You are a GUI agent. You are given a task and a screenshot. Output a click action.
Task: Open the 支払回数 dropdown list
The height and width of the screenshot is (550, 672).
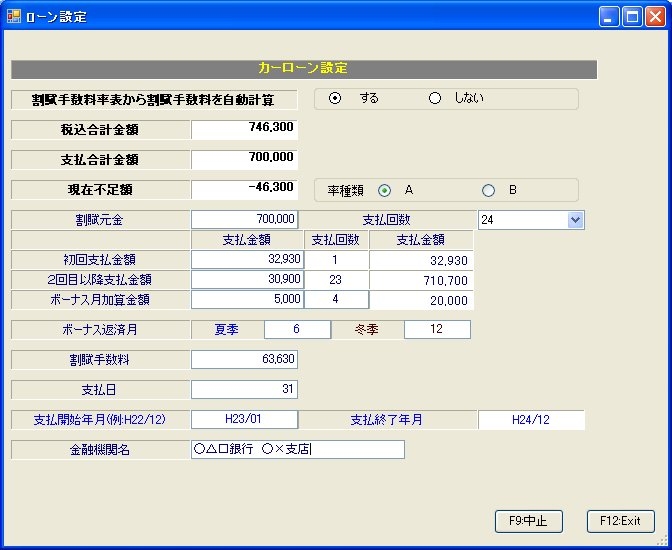tap(575, 220)
